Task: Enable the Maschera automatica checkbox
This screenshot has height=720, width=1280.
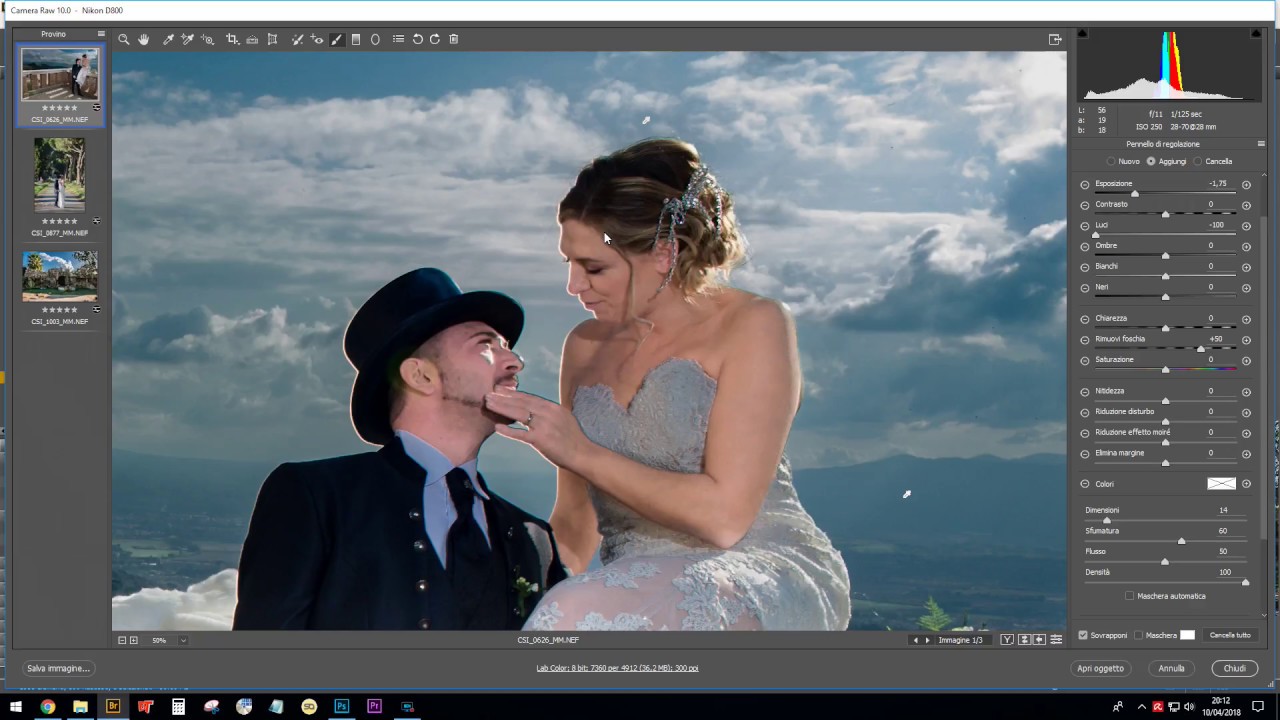Action: tap(1130, 596)
